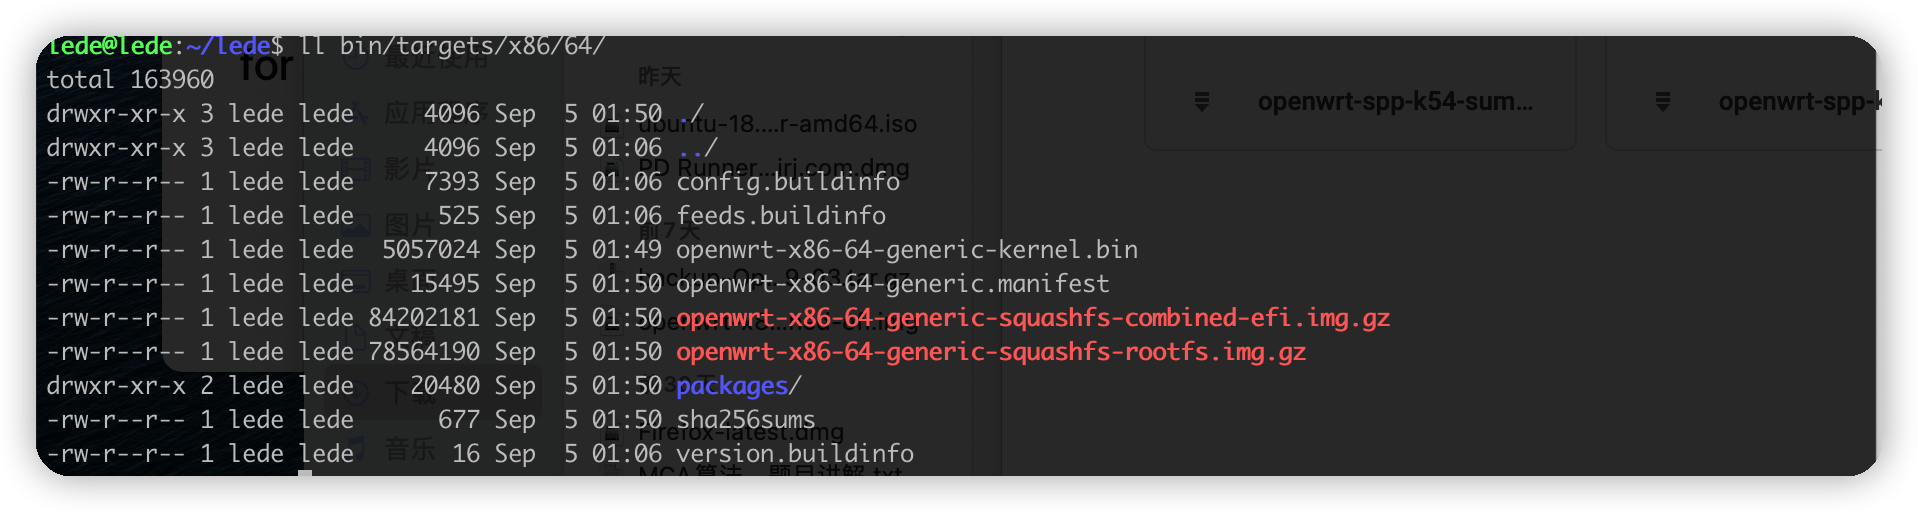Viewport: 1918px width, 512px height.
Task: Click the terminal cursor block at bottom
Action: (305, 472)
